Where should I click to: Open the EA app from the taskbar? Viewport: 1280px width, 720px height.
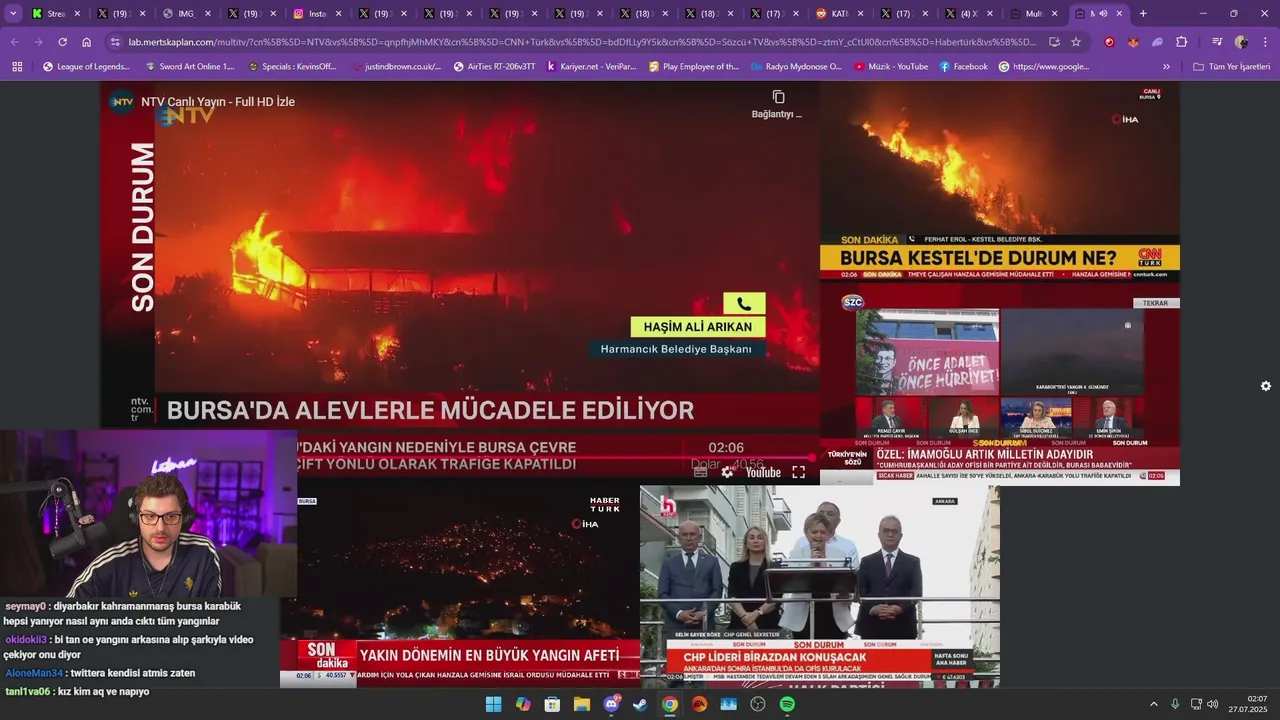click(x=699, y=704)
